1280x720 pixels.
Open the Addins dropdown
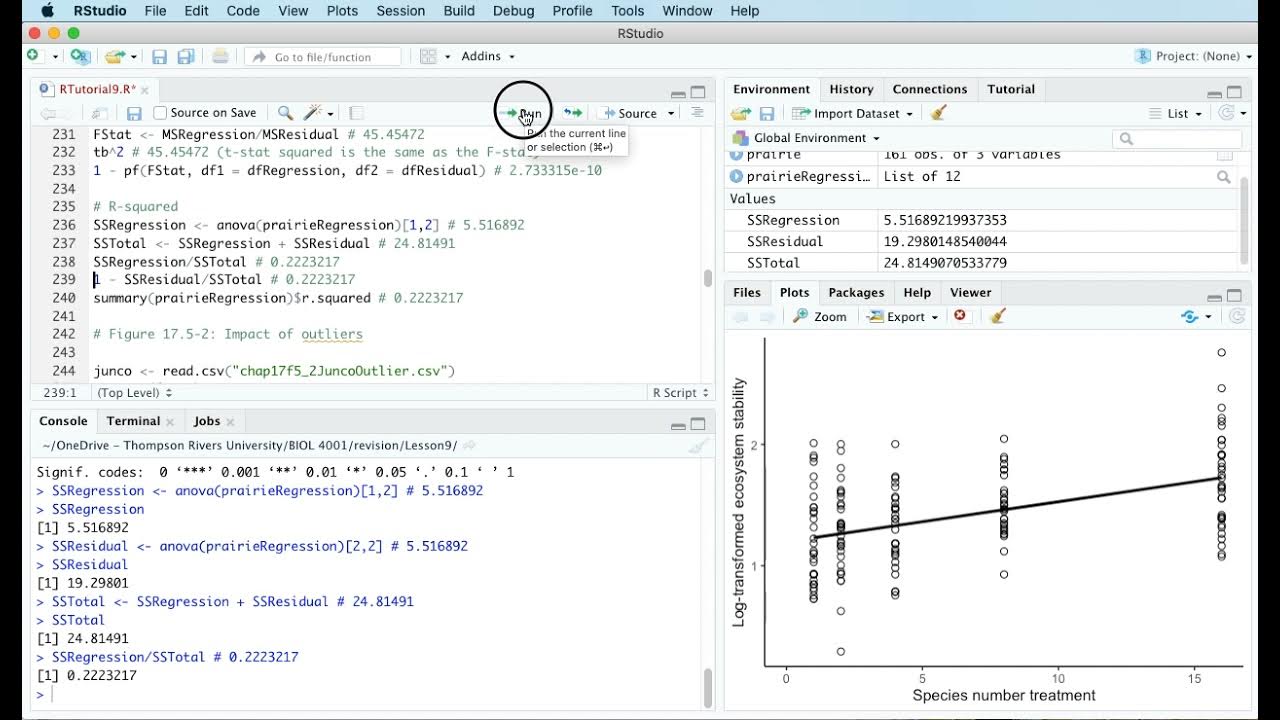coord(488,57)
